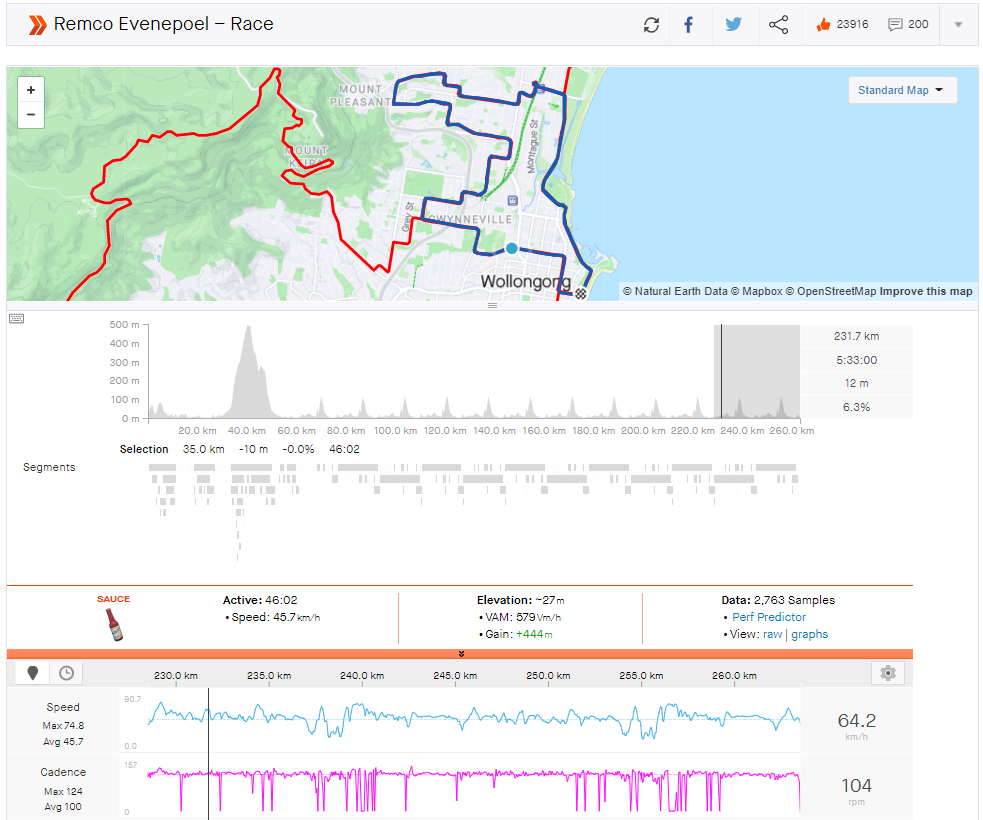Open the share options icon
The width and height of the screenshot is (983, 820).
click(x=778, y=25)
